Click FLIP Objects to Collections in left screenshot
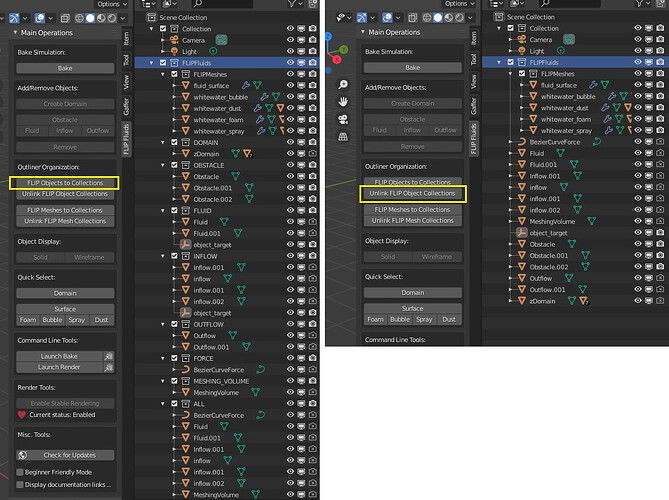 65,183
